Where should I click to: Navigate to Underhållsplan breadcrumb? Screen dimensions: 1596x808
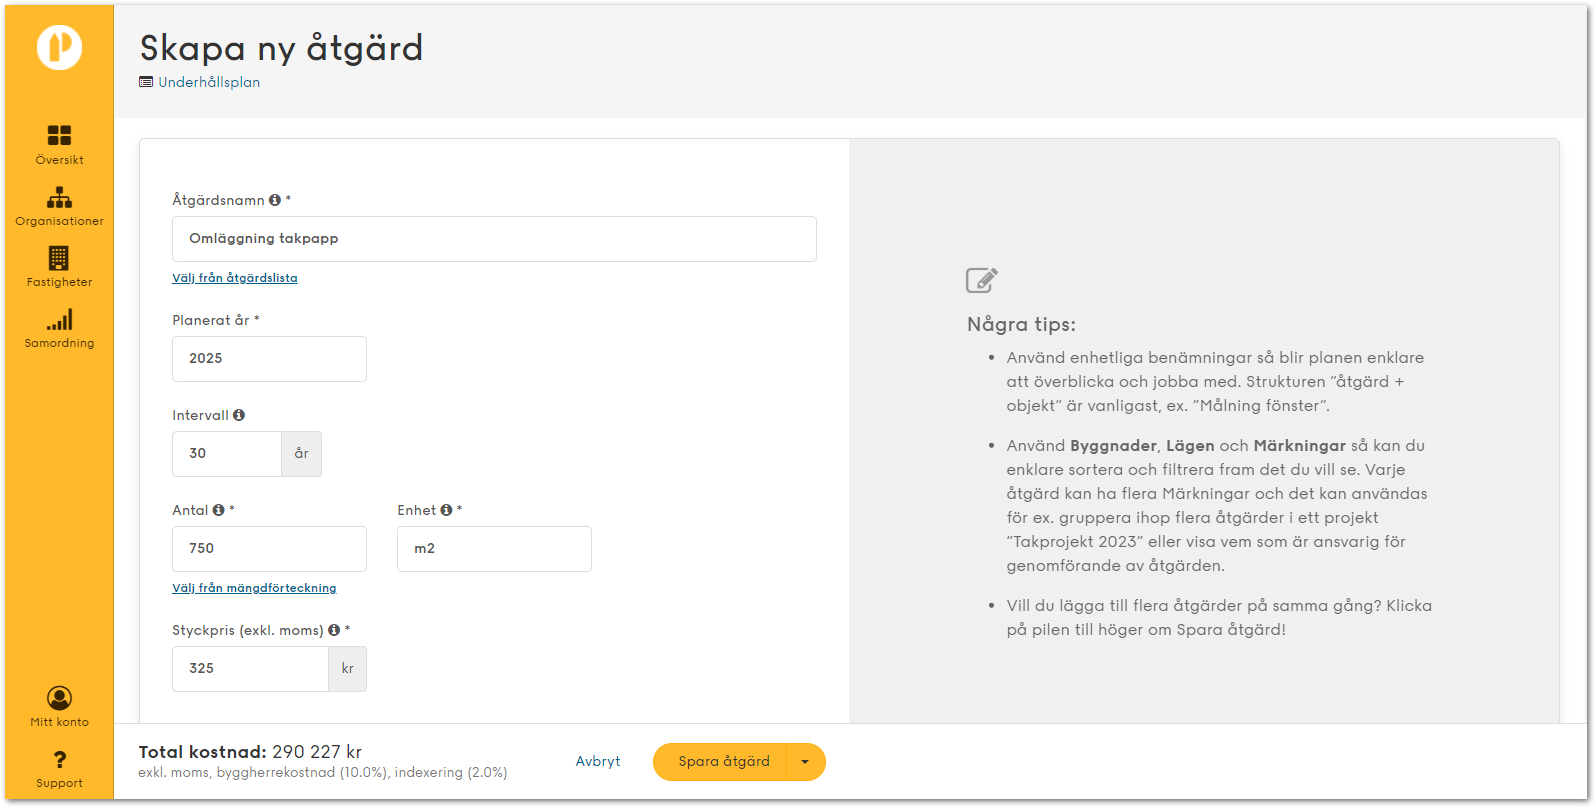[209, 82]
